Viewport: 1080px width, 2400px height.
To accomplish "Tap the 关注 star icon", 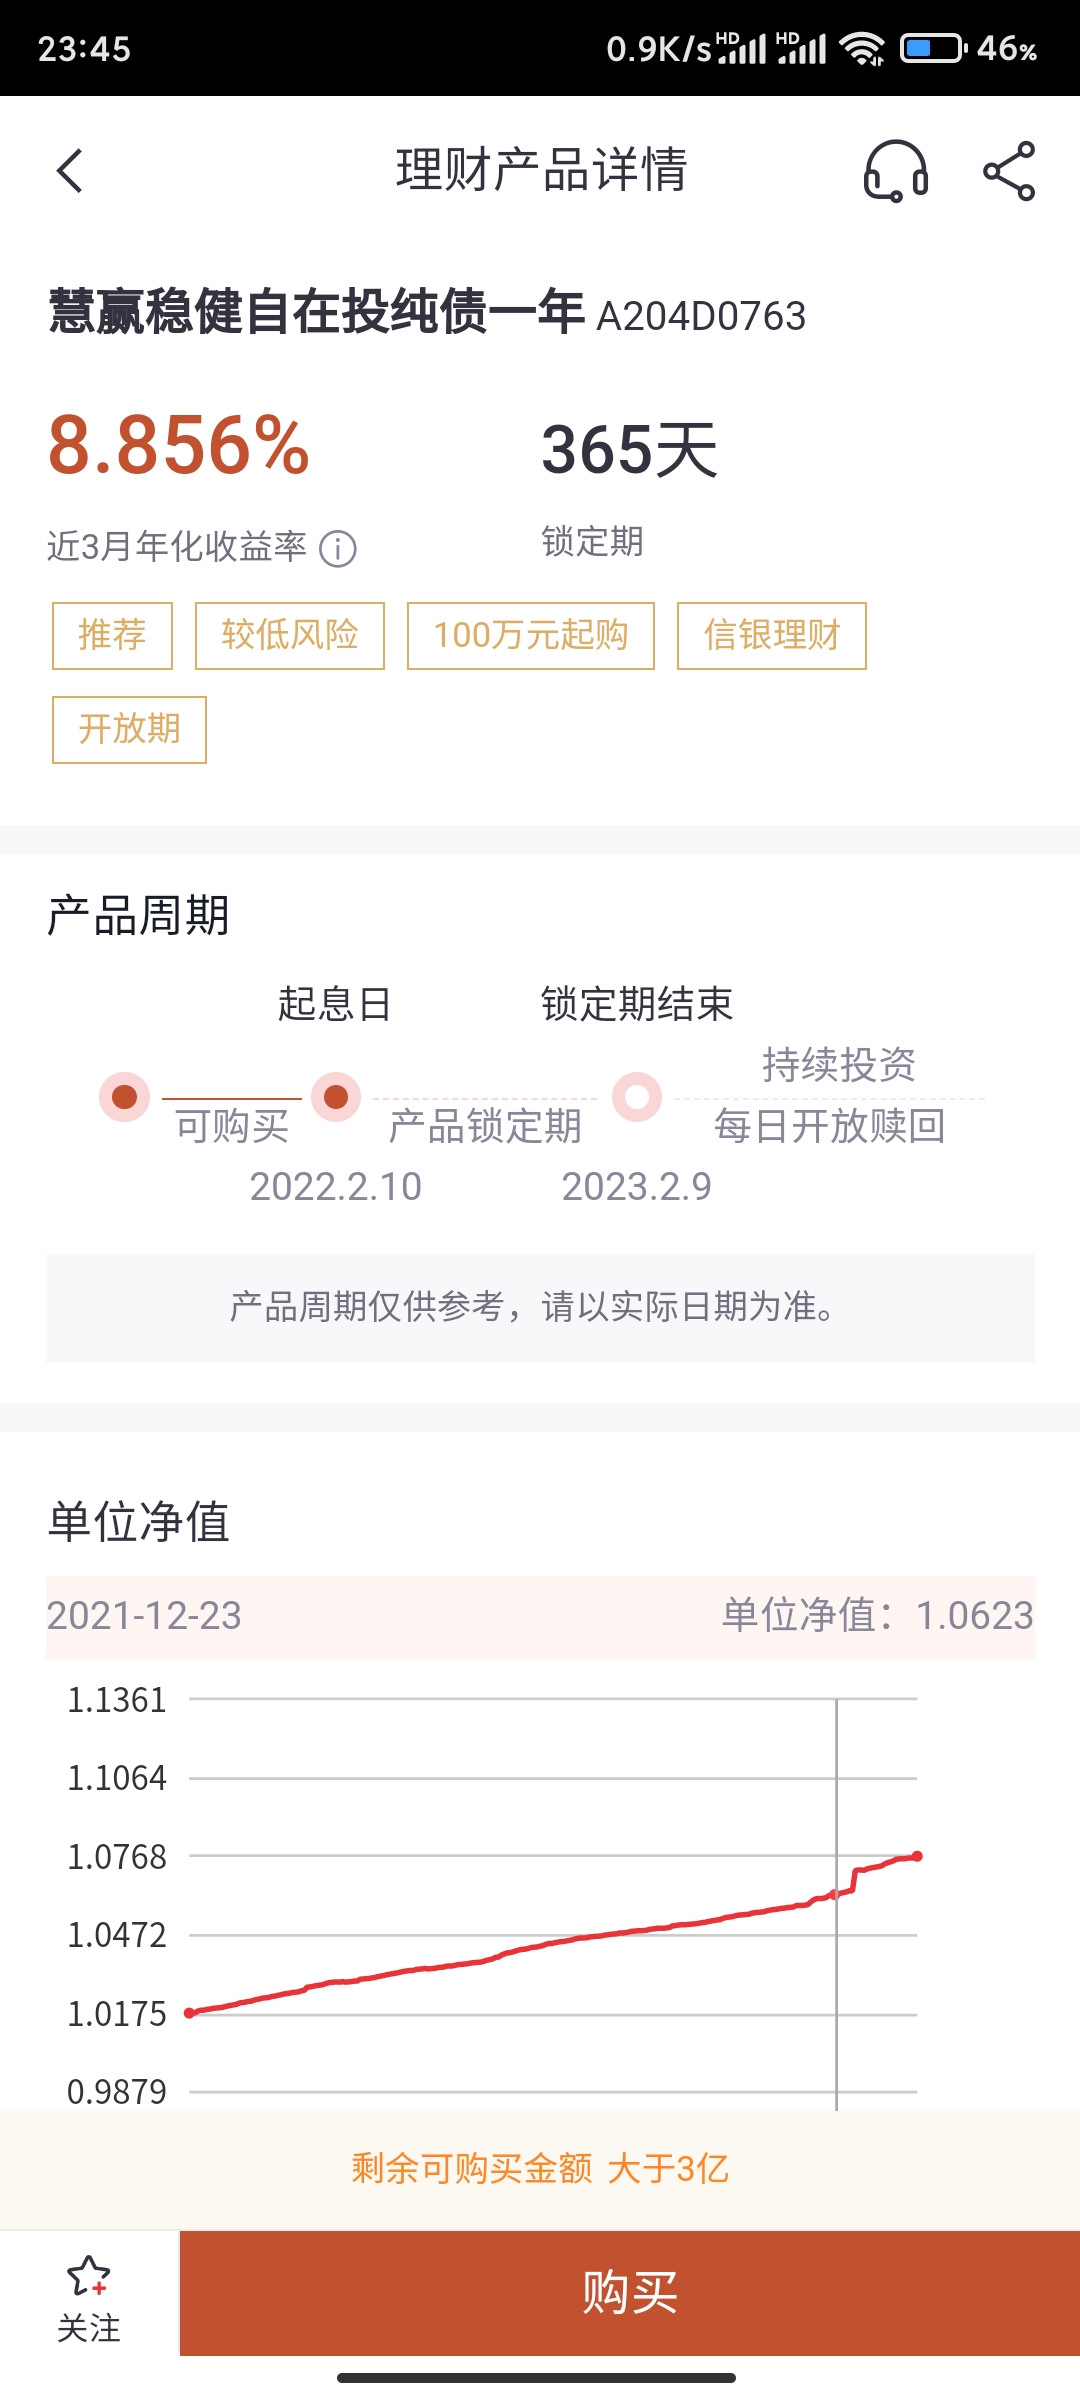I will point(88,2279).
